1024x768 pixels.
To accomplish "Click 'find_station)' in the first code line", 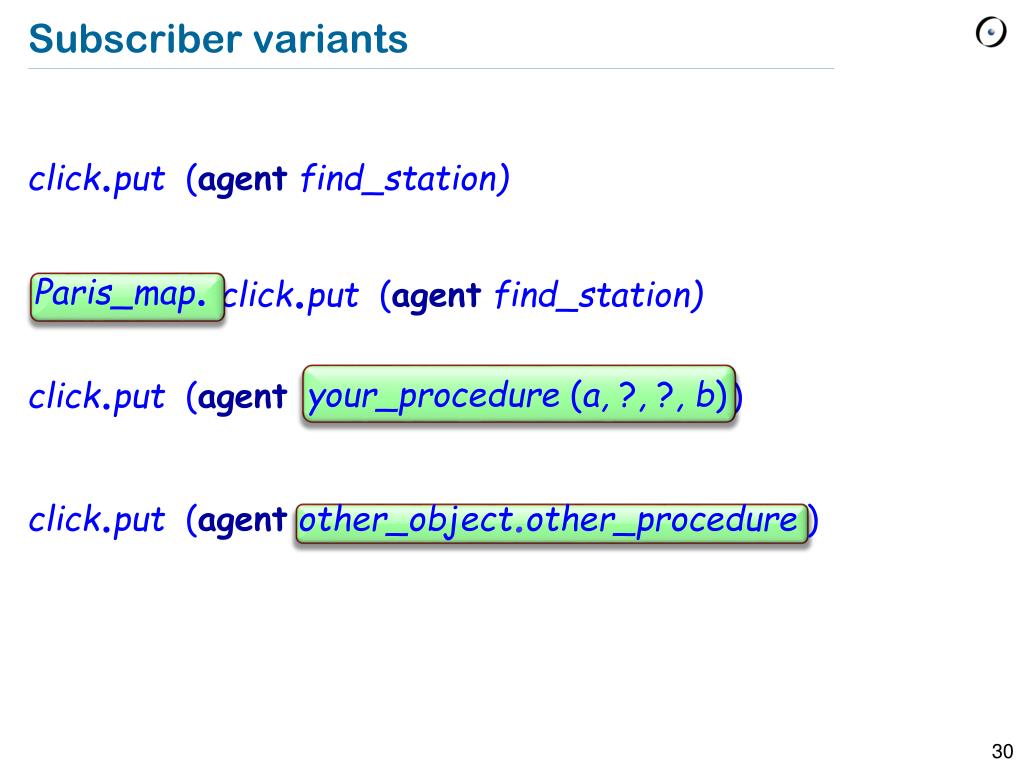I will coord(405,181).
